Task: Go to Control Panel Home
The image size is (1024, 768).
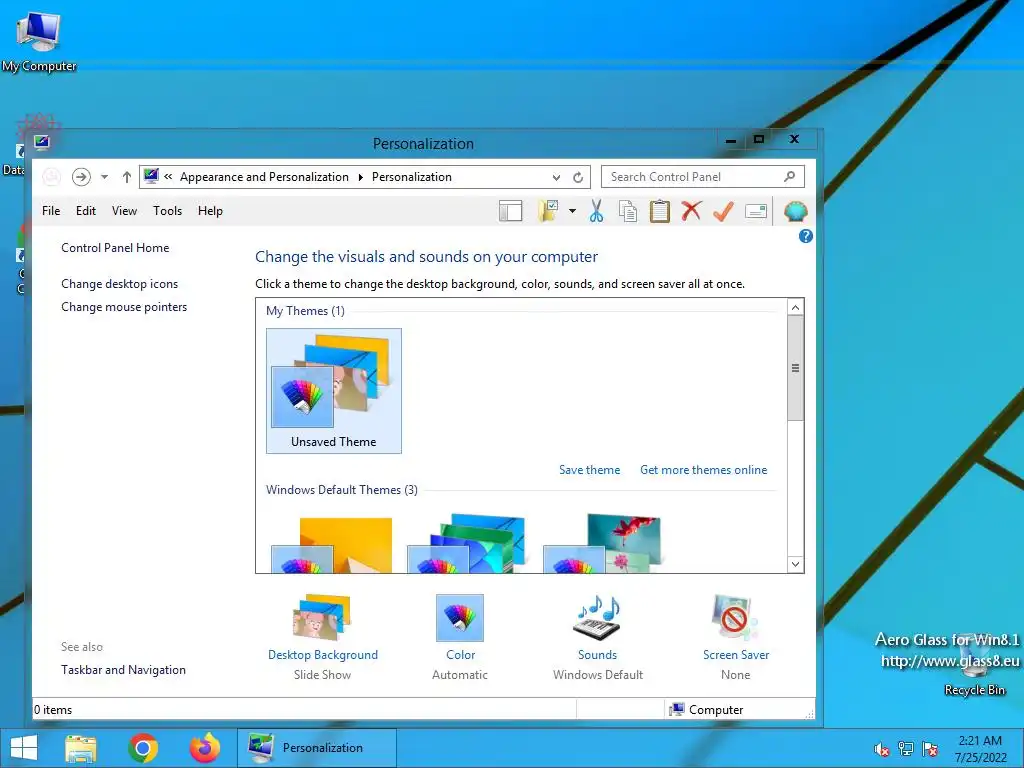Action: (x=115, y=248)
